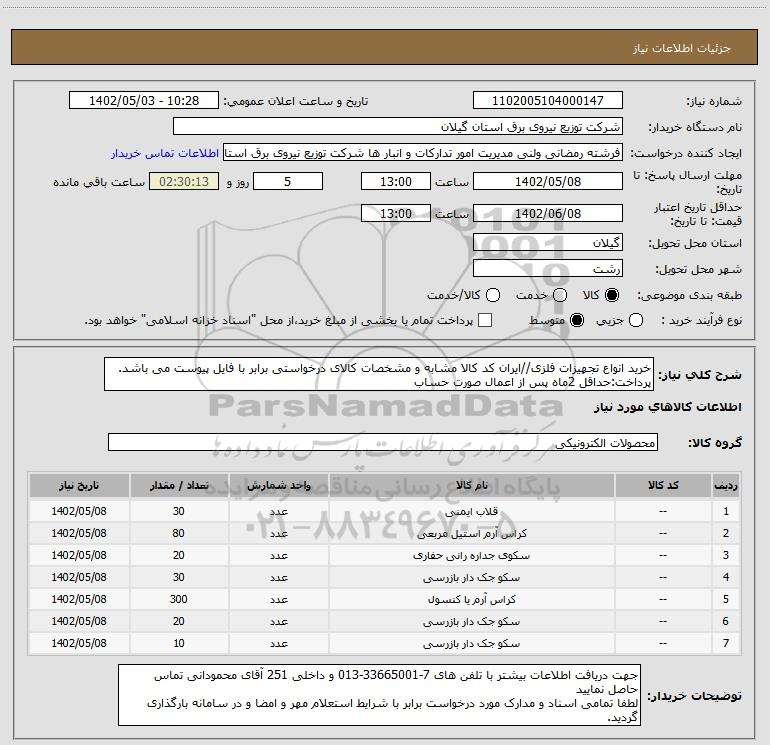
Task: Select the قلاب ایمنی item row
Action: point(385,511)
